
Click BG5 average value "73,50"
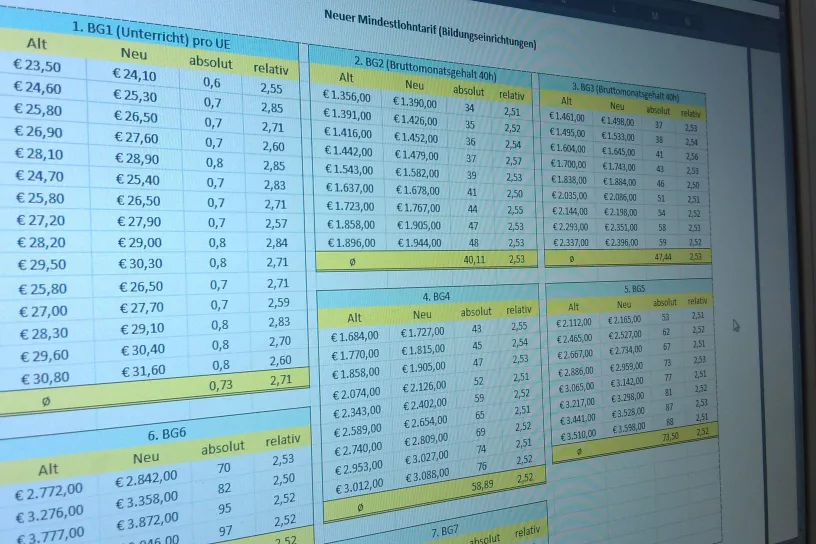[671, 437]
